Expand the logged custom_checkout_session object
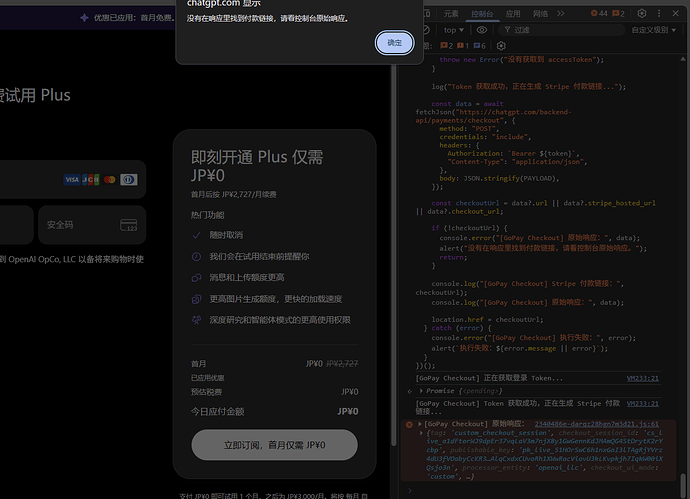690x499 pixels. [x=421, y=433]
